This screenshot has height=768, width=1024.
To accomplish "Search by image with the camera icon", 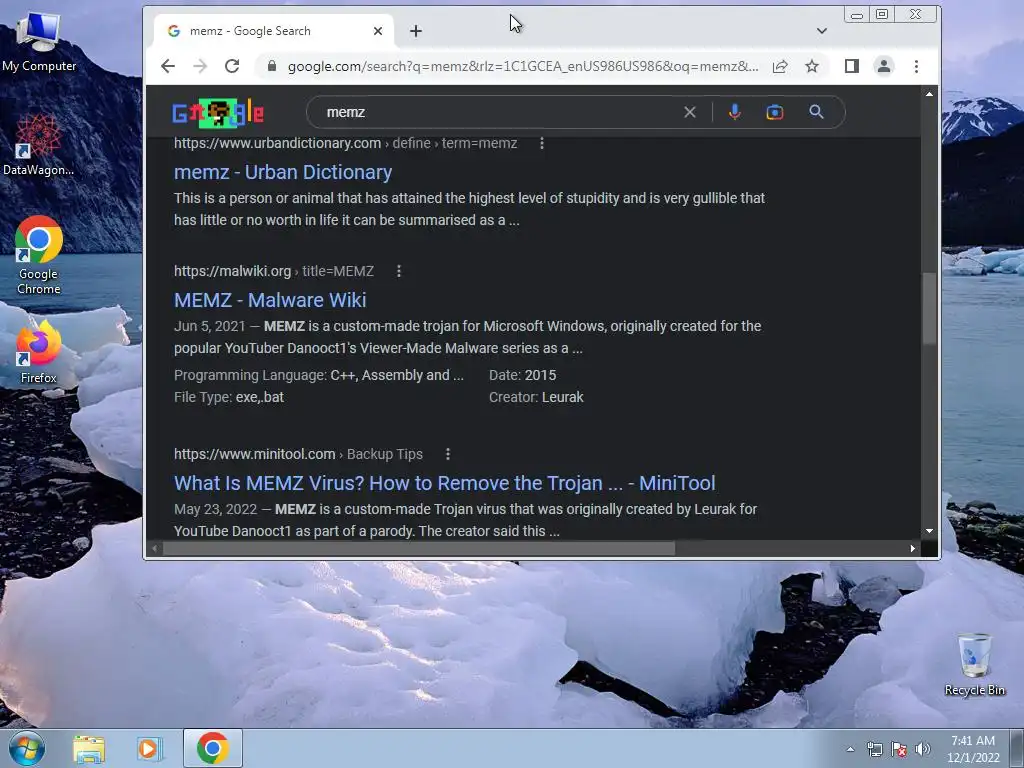I will tap(775, 112).
